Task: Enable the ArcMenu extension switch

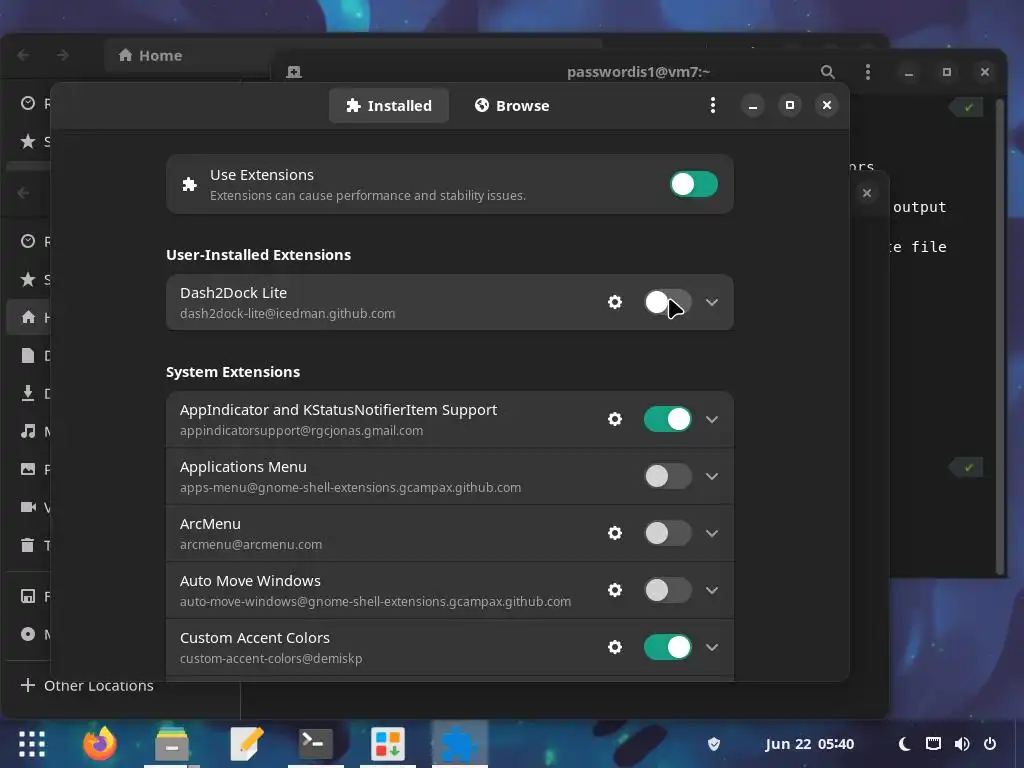Action: [667, 533]
